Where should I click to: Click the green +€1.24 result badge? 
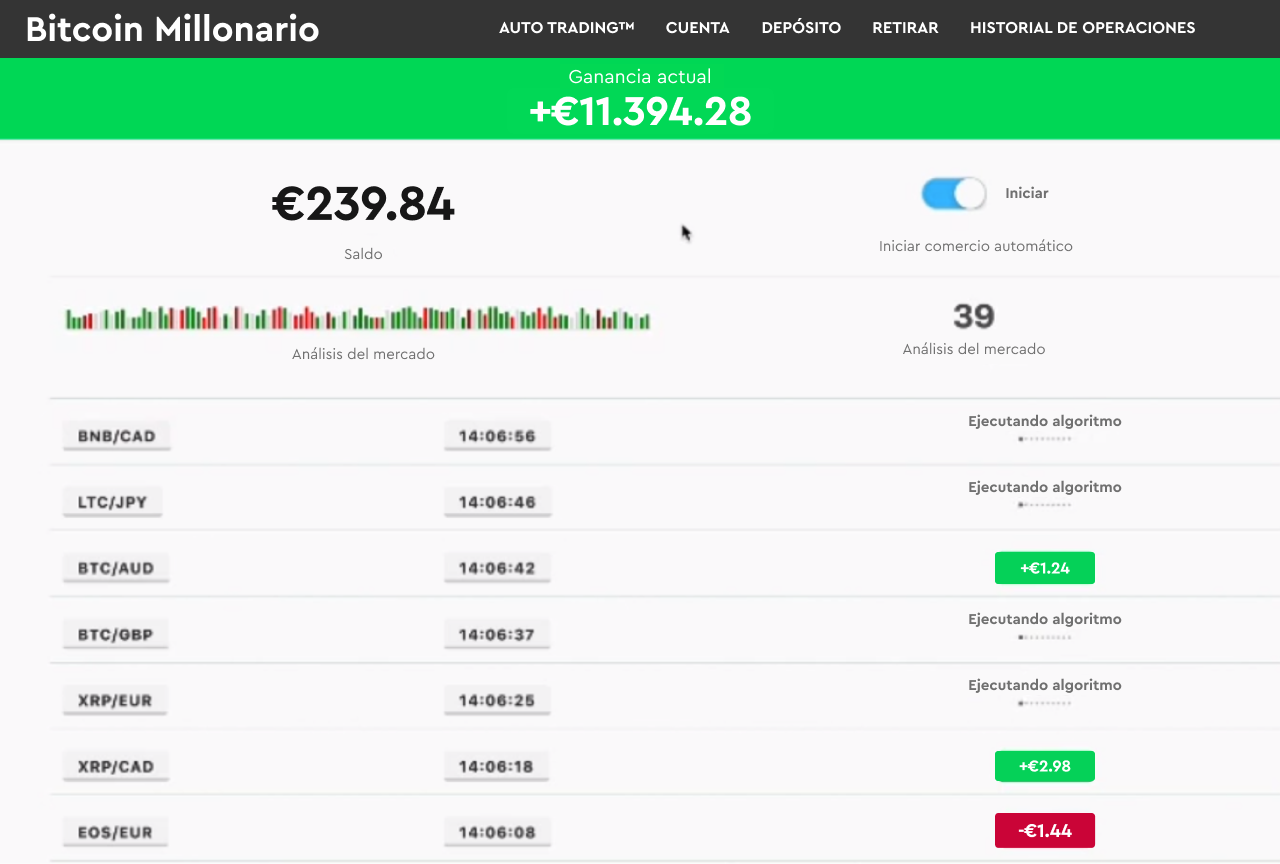click(1045, 568)
